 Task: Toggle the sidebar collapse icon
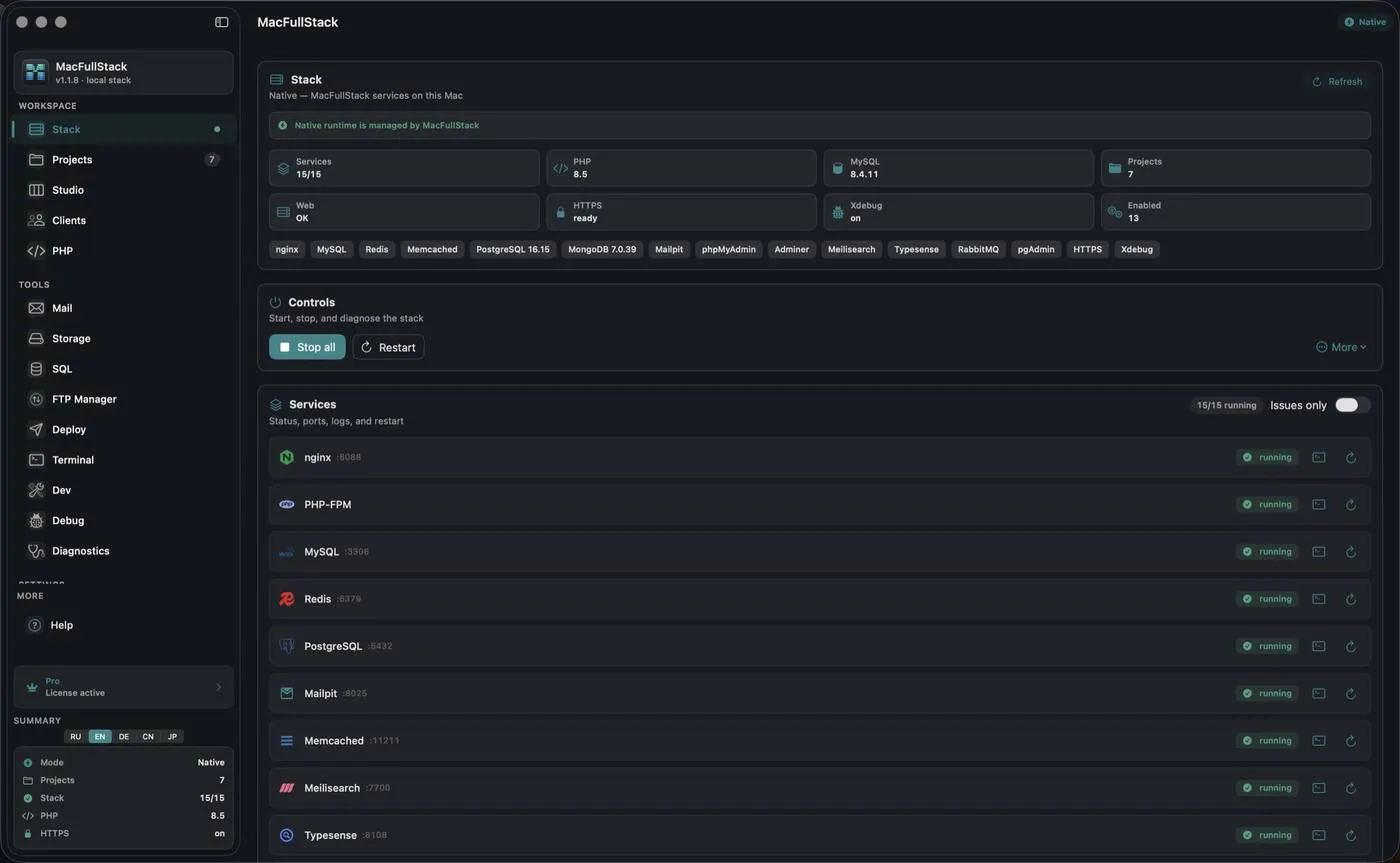(x=222, y=22)
